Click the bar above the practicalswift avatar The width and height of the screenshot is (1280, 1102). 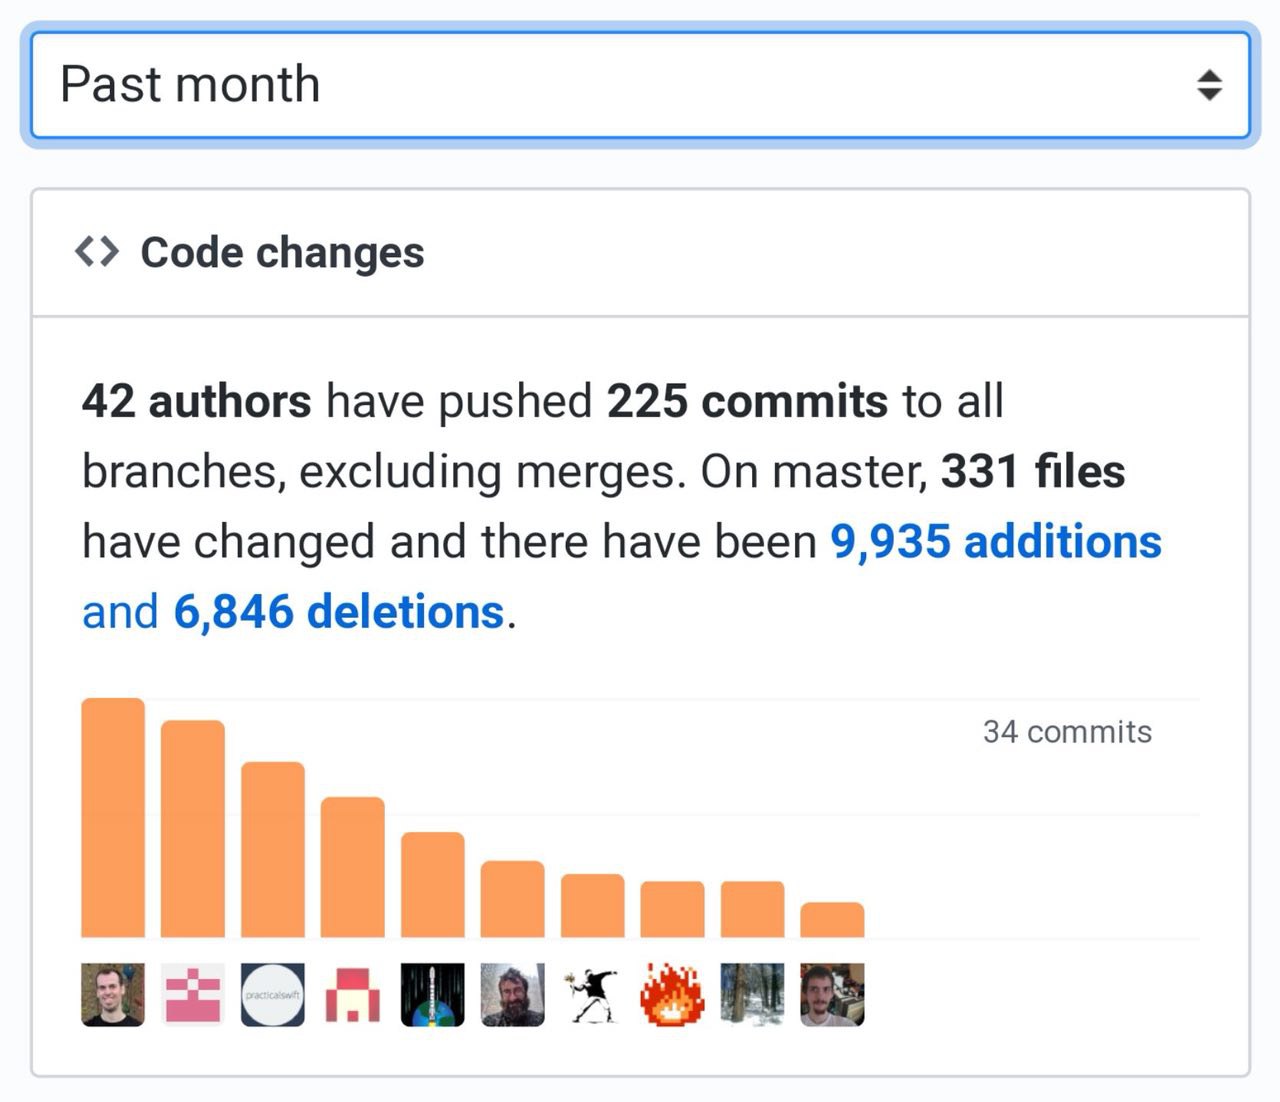coord(273,850)
